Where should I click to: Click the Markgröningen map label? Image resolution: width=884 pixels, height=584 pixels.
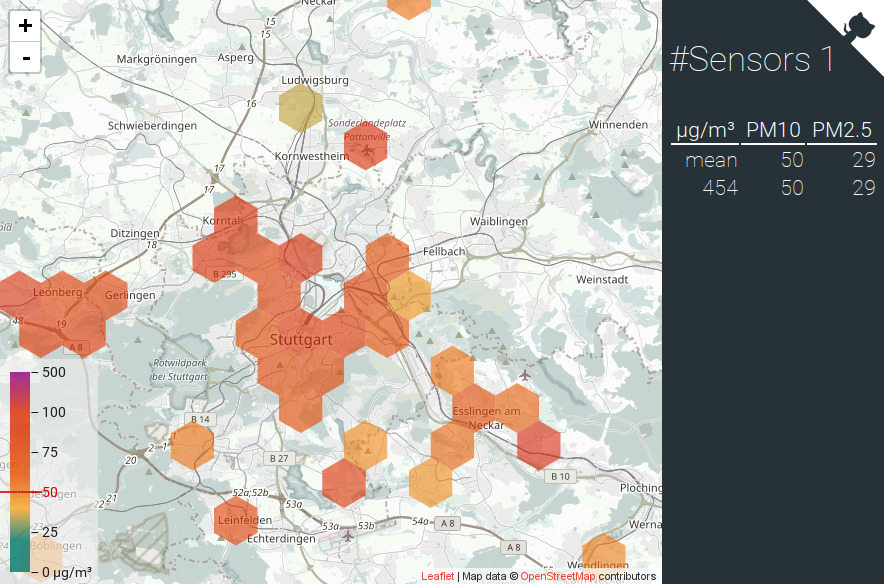157,59
